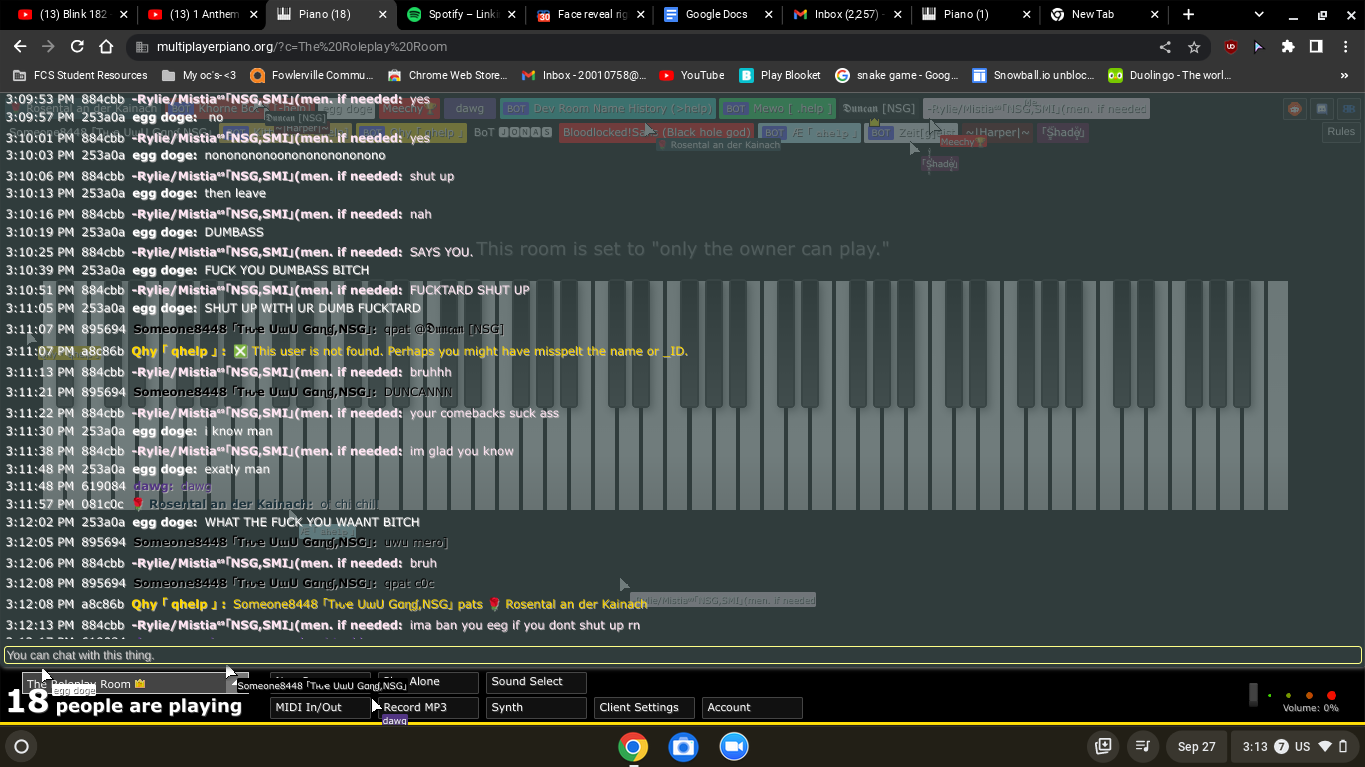Click the MIDI In/Out button
Screen dimensions: 1365x767
320,708
